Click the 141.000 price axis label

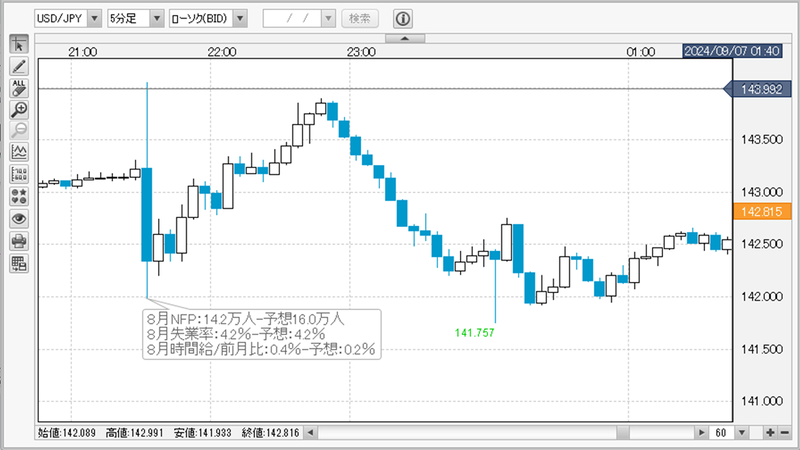click(762, 401)
